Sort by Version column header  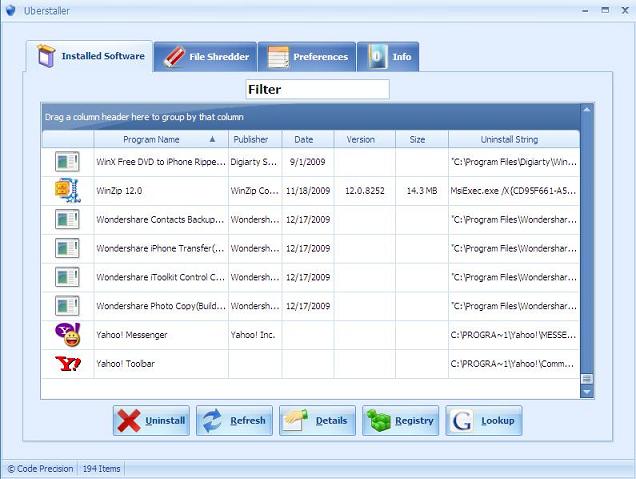pyautogui.click(x=365, y=140)
